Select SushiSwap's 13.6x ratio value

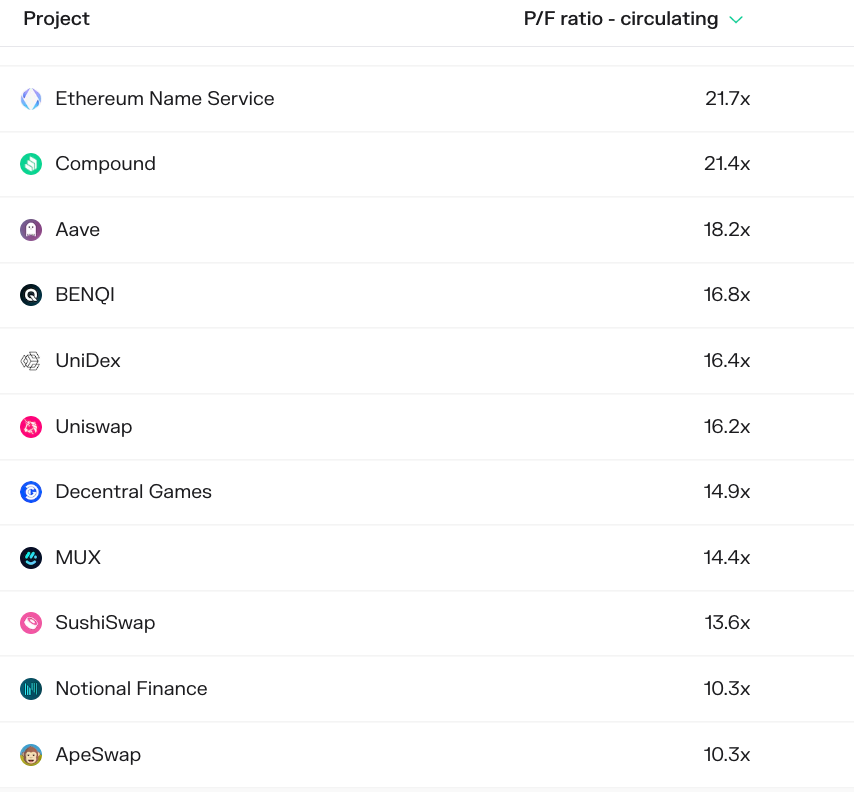[728, 623]
